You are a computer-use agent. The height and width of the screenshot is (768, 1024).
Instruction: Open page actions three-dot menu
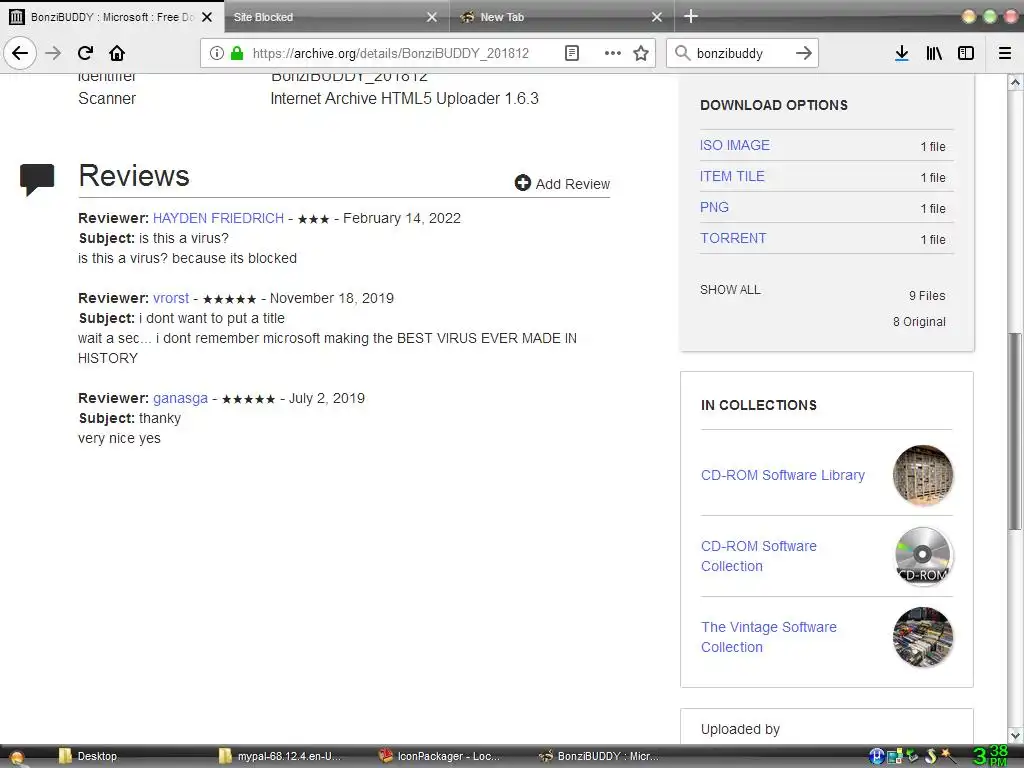[x=613, y=54]
